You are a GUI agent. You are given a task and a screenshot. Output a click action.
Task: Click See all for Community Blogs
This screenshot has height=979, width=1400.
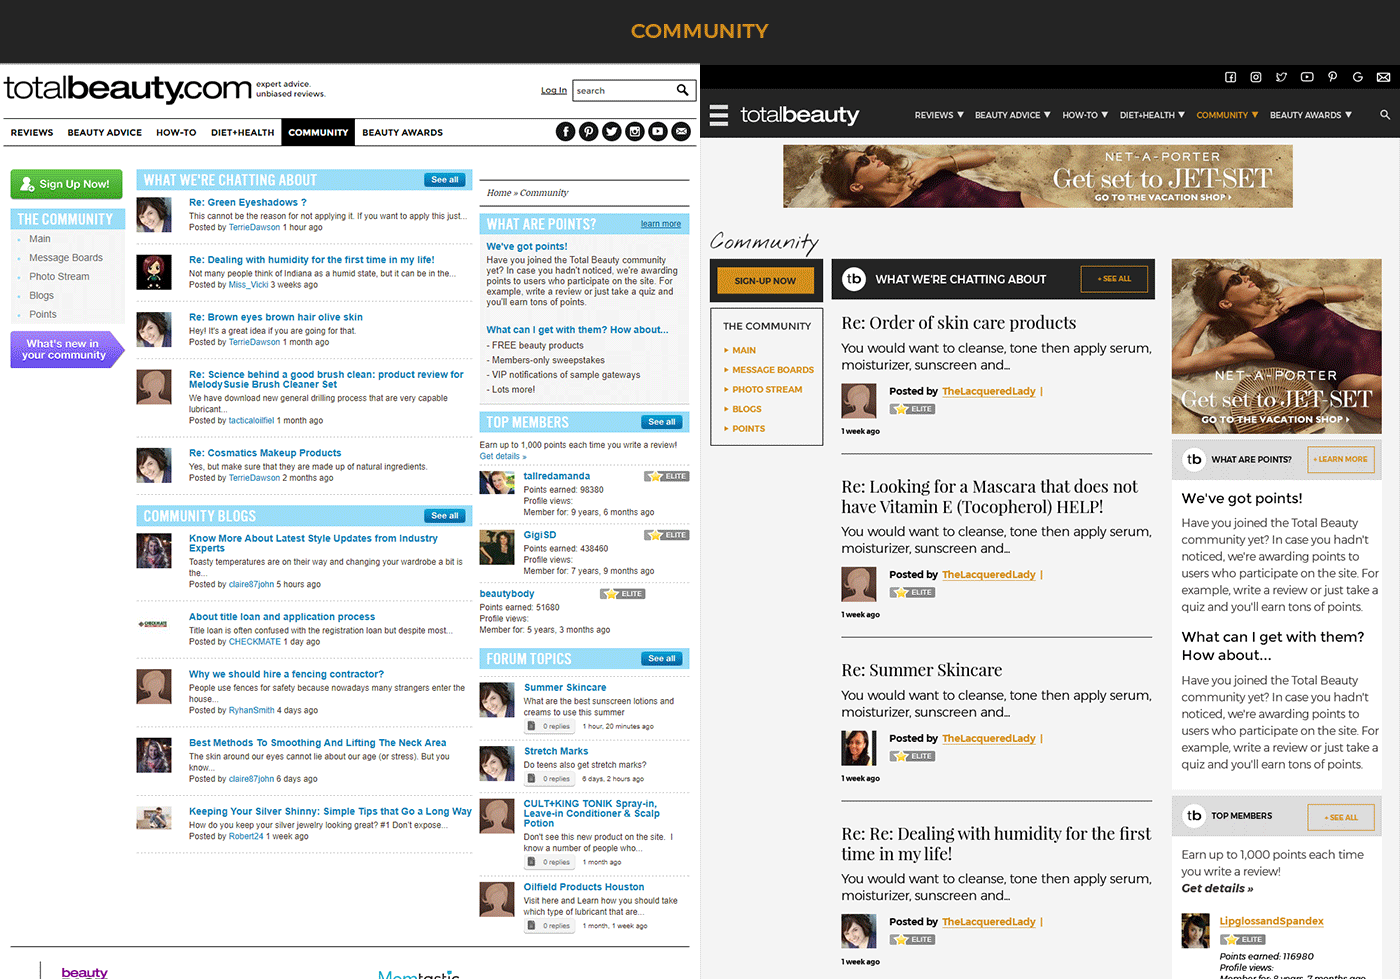(x=445, y=516)
